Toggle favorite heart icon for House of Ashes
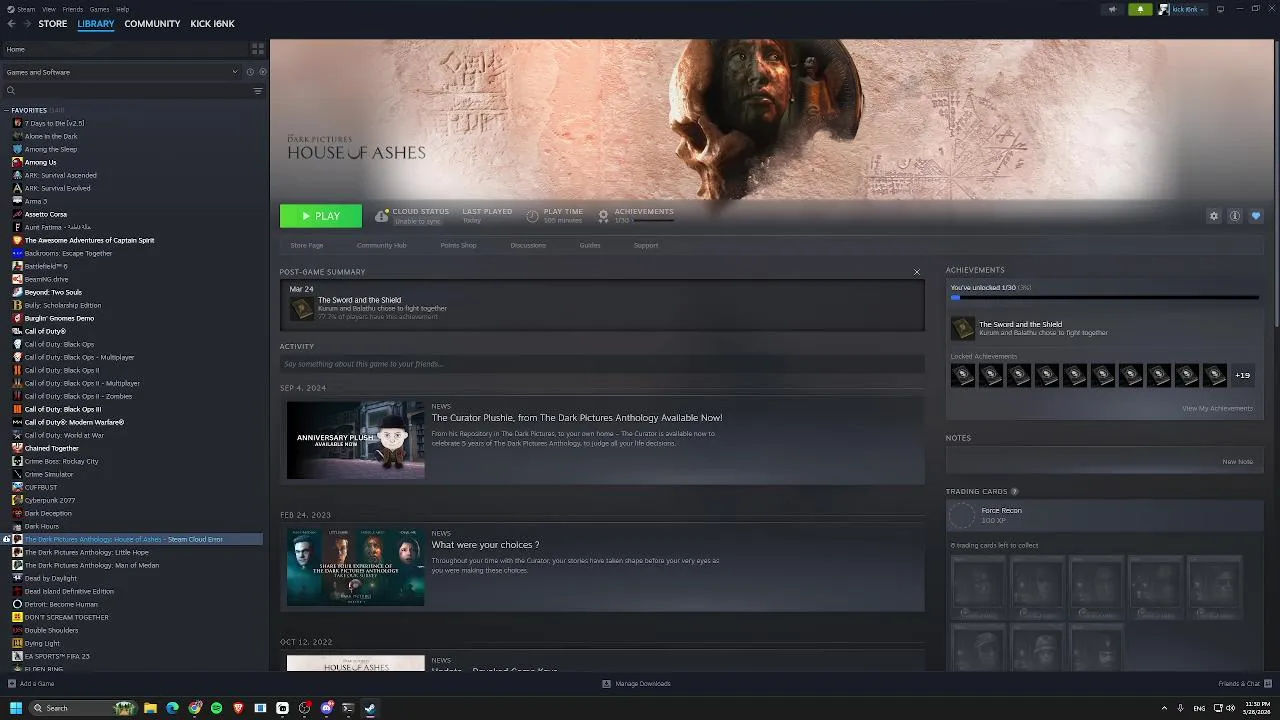The height and width of the screenshot is (720, 1280). point(1256,216)
